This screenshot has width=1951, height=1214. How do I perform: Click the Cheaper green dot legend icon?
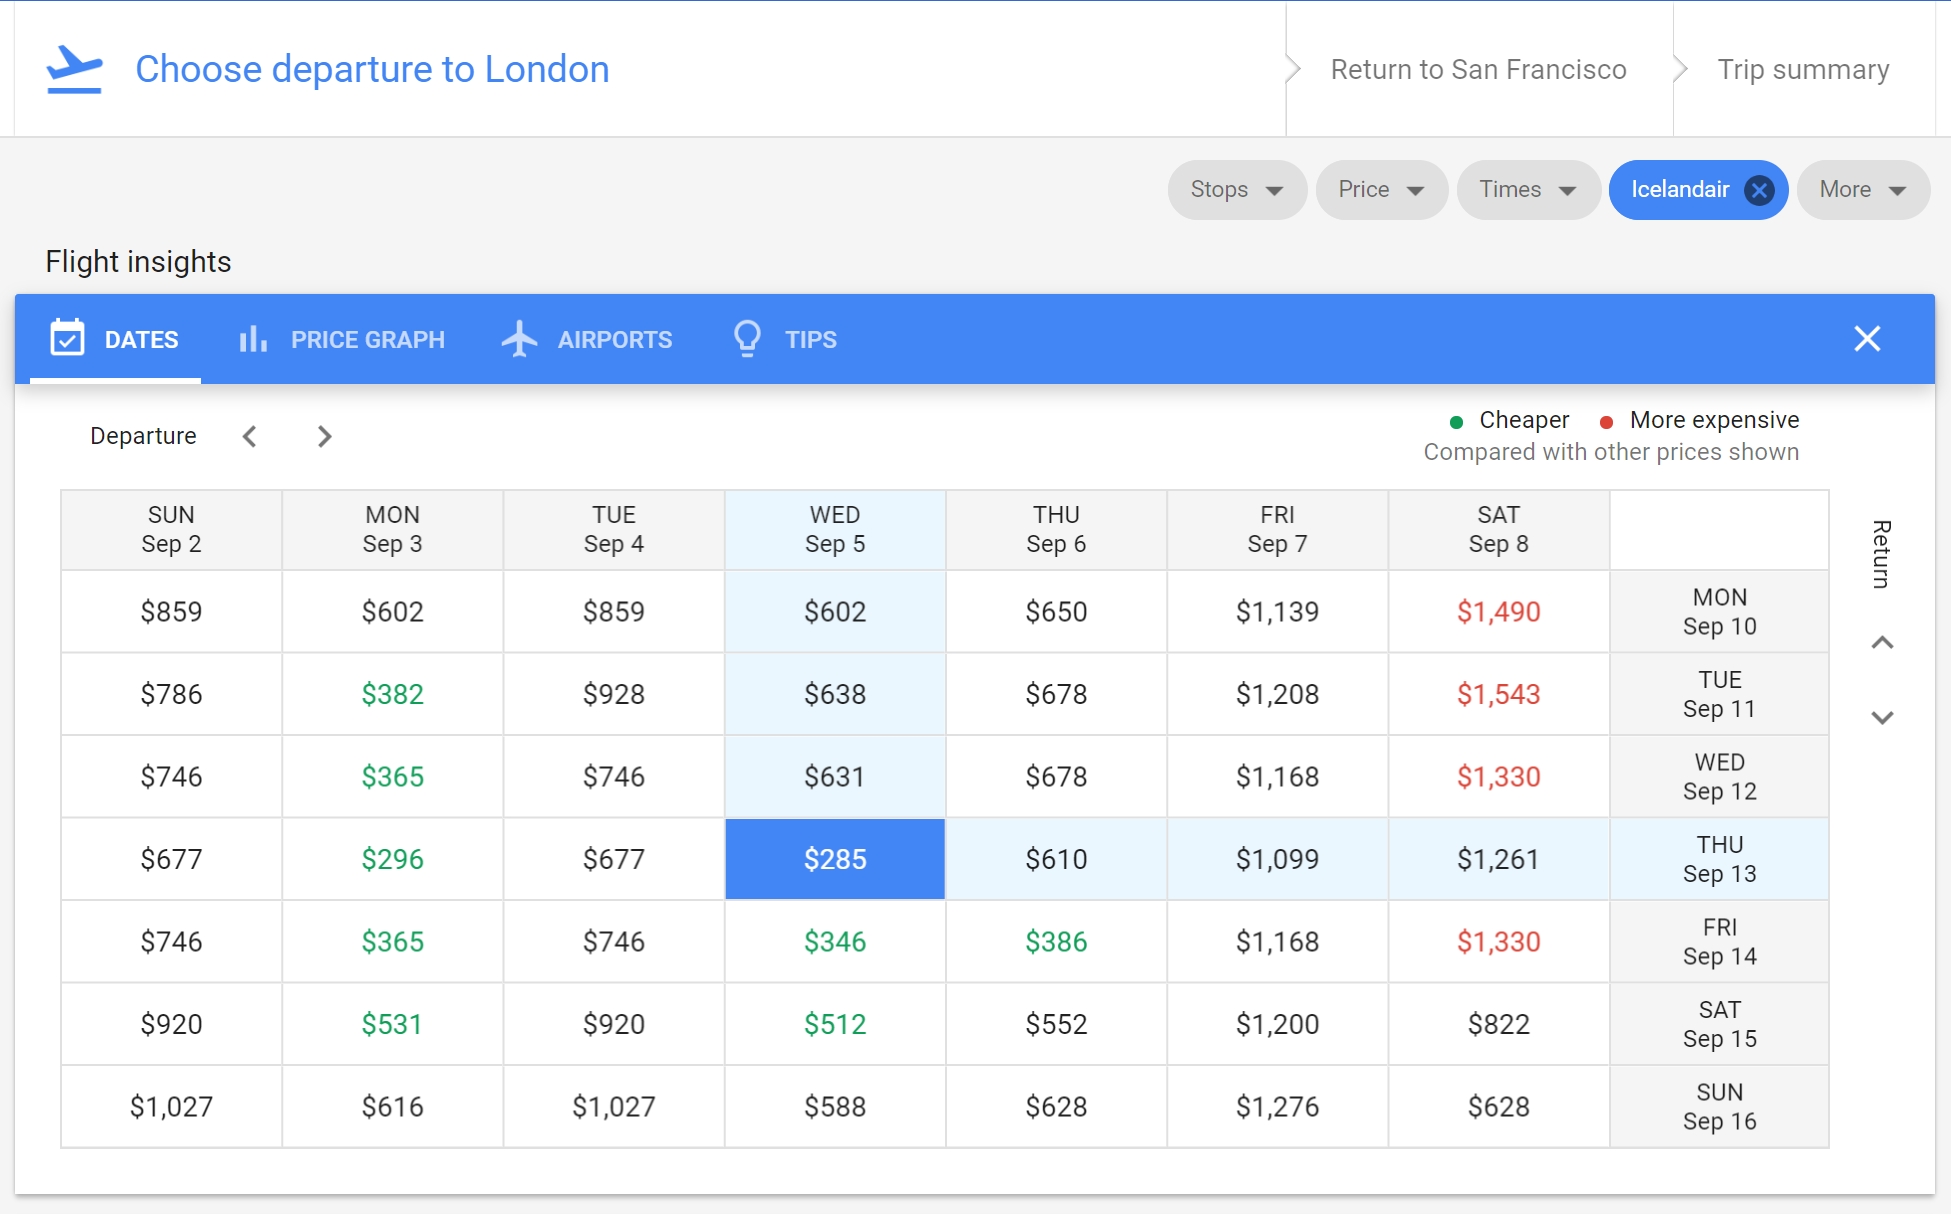coord(1456,420)
